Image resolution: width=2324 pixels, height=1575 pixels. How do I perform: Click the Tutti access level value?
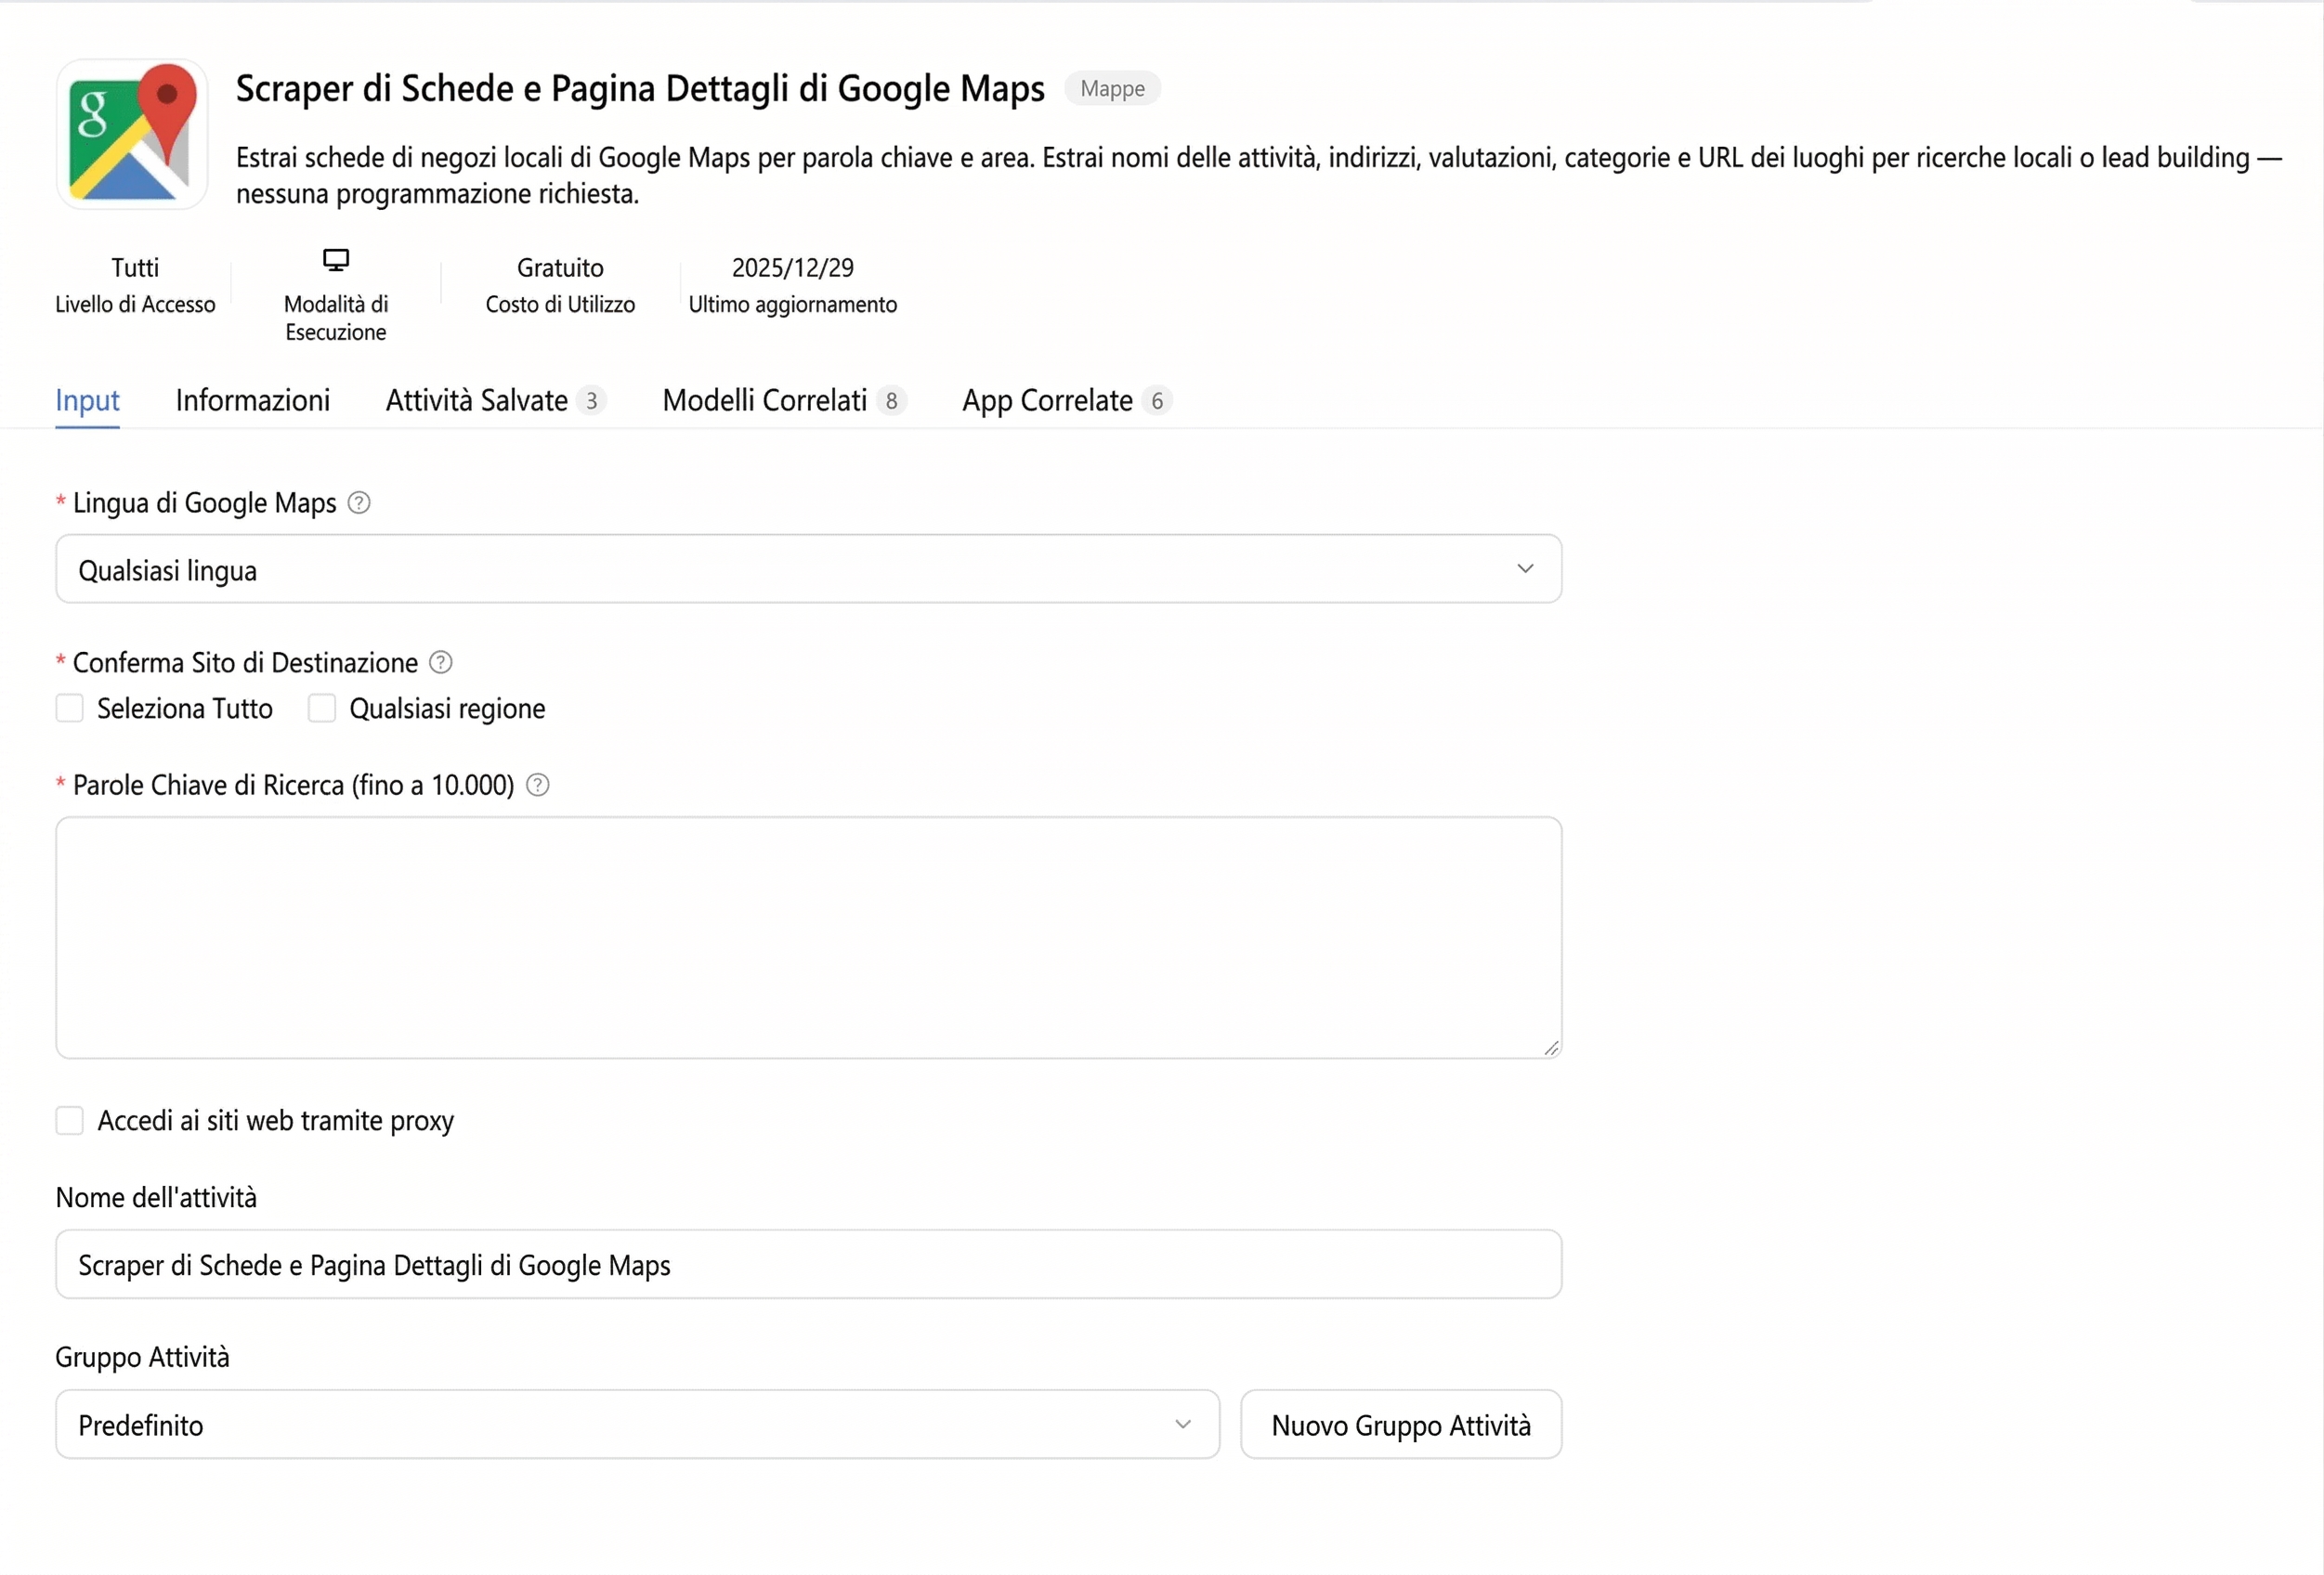[135, 268]
